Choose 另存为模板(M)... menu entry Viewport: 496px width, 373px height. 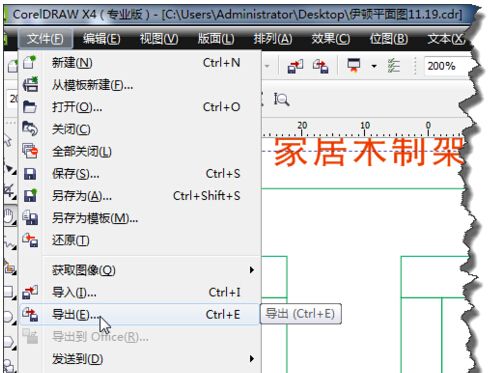click(x=140, y=218)
